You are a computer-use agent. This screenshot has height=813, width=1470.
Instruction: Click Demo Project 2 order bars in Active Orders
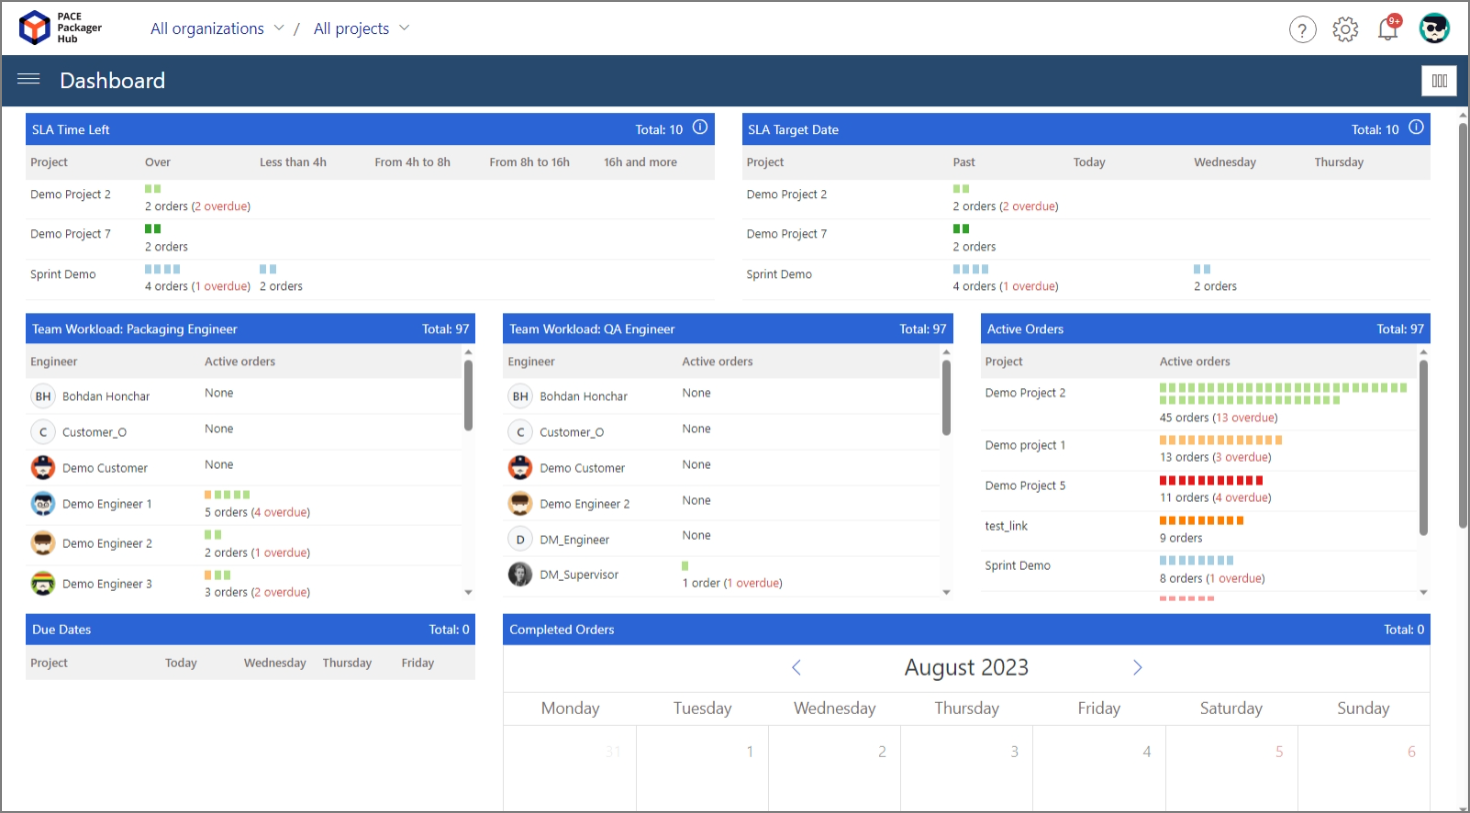[1283, 393]
